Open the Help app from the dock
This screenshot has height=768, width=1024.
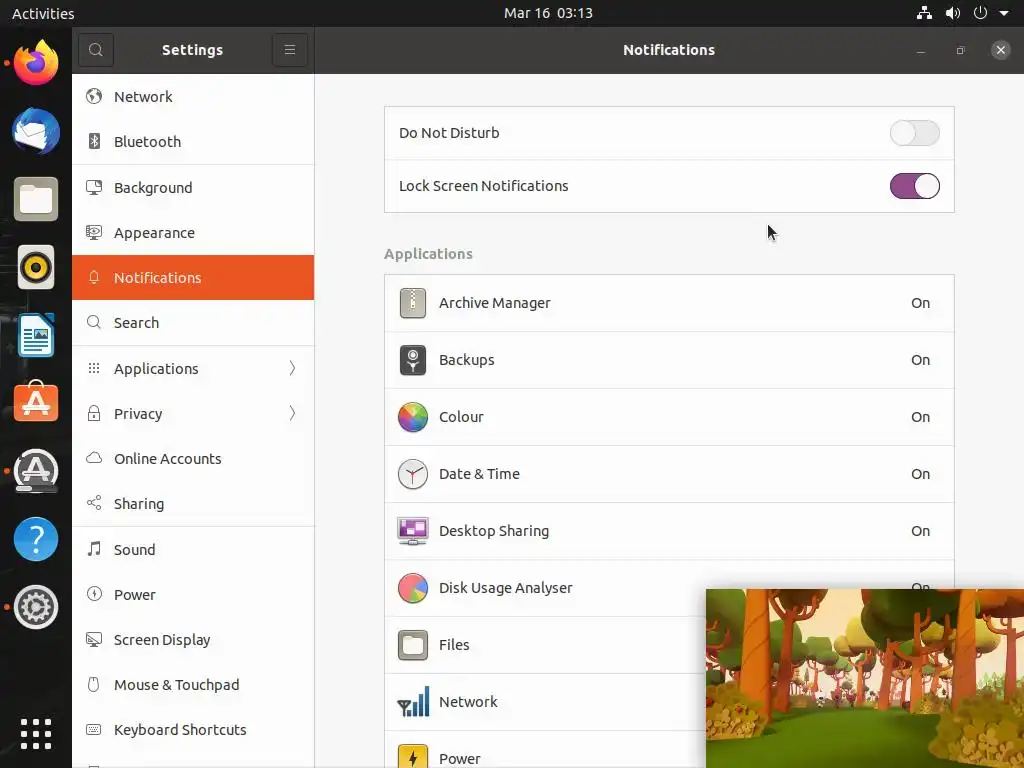[36, 539]
